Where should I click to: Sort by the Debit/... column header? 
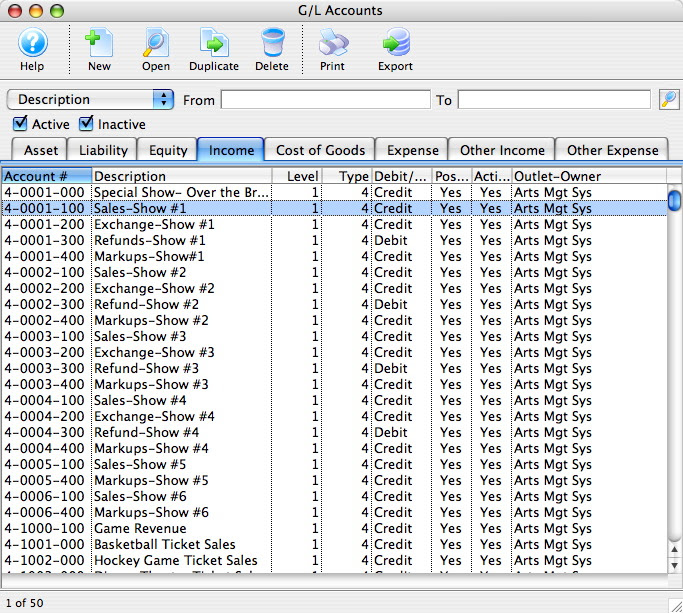click(402, 176)
